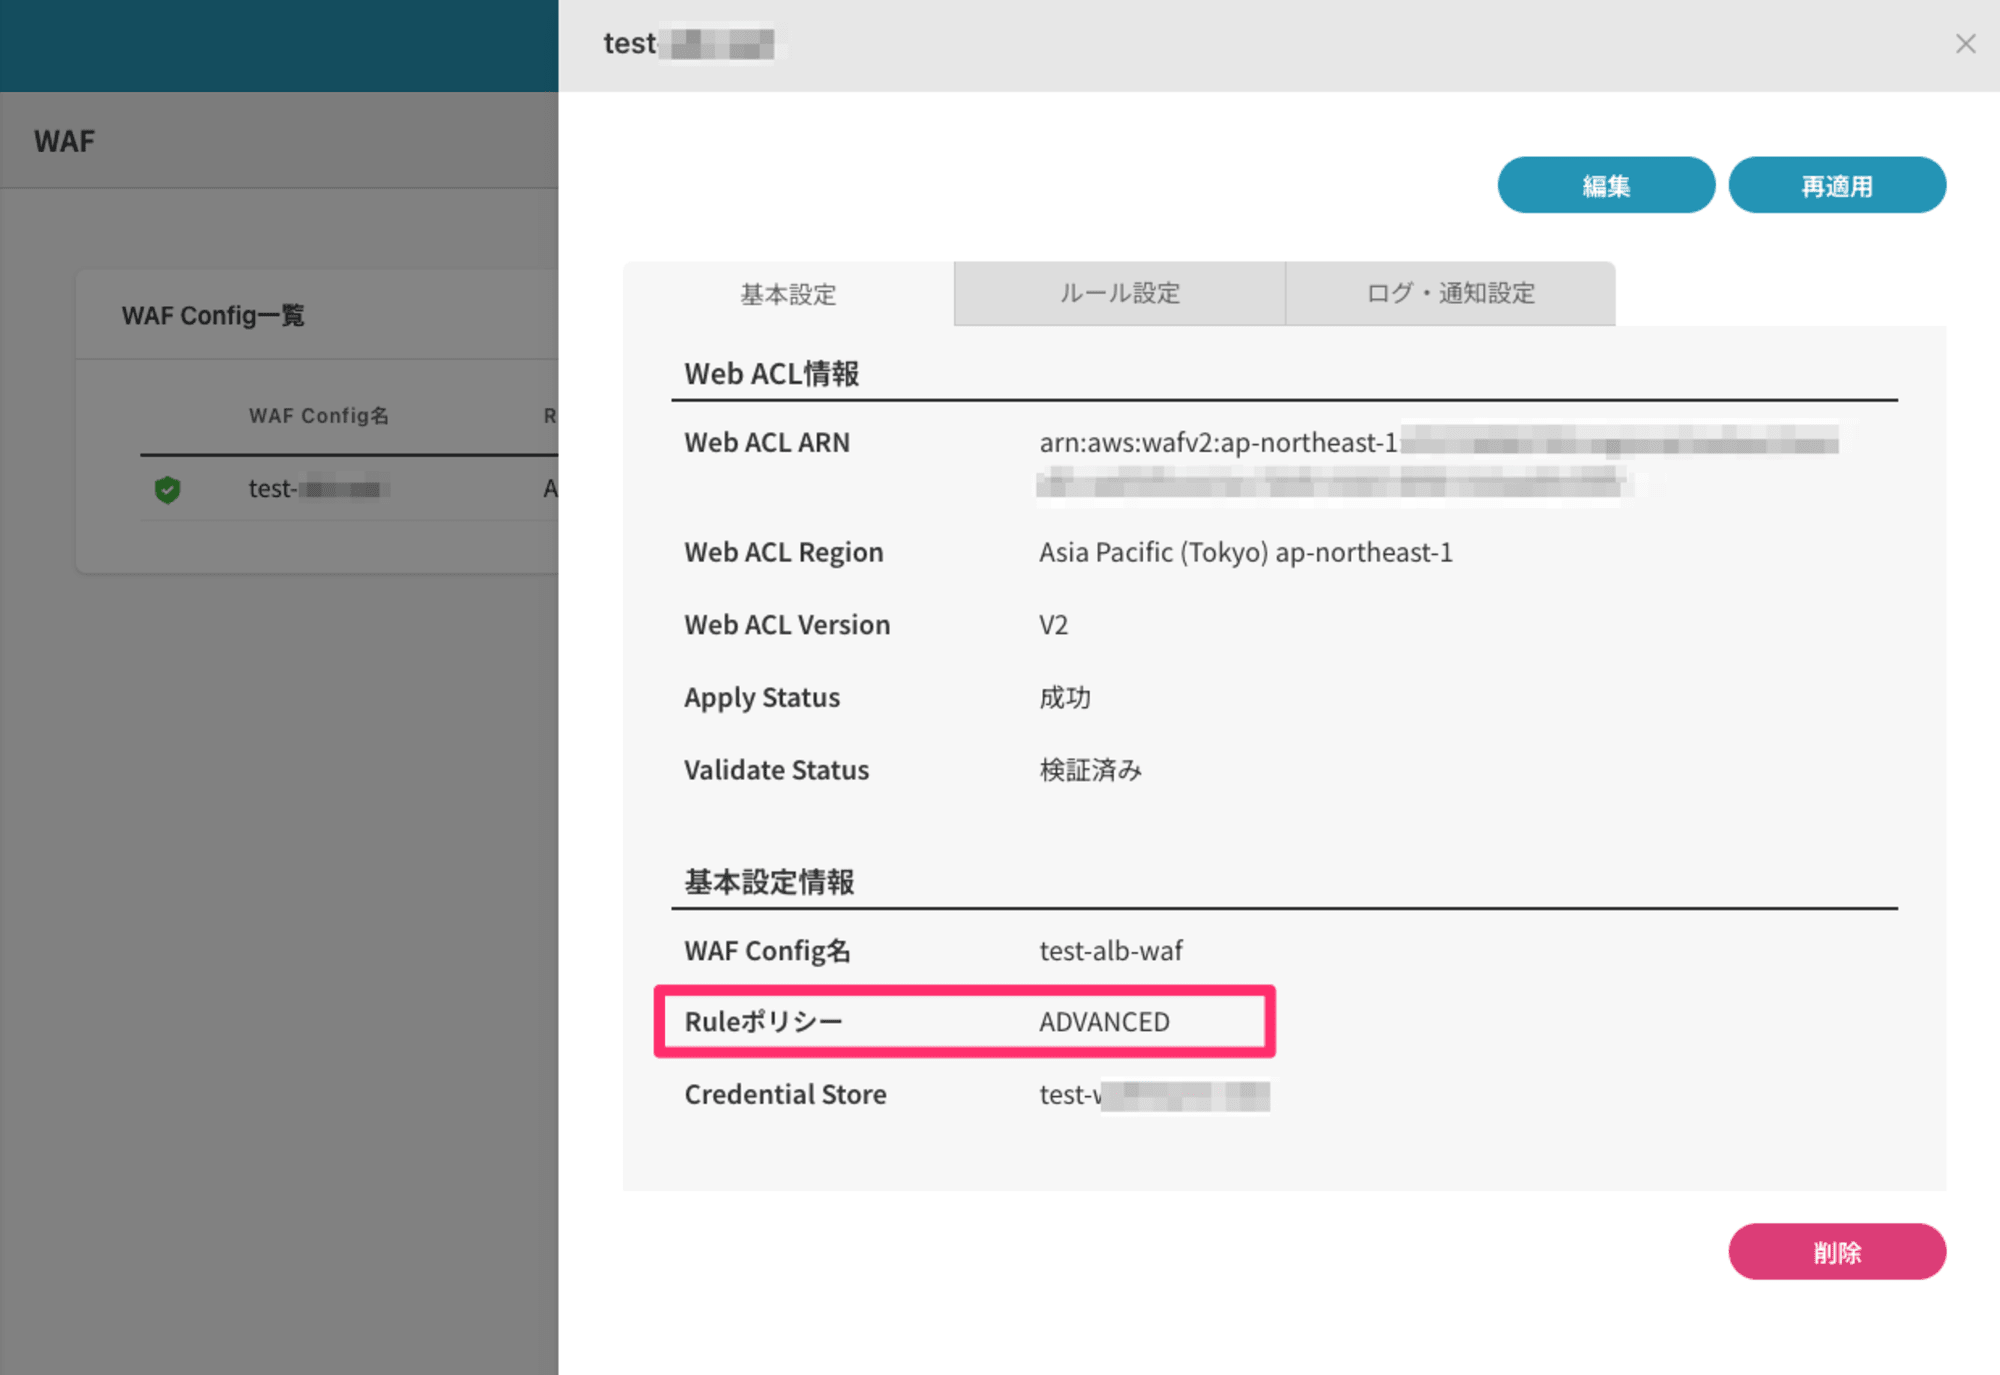Click the Validate Status label

click(x=776, y=770)
